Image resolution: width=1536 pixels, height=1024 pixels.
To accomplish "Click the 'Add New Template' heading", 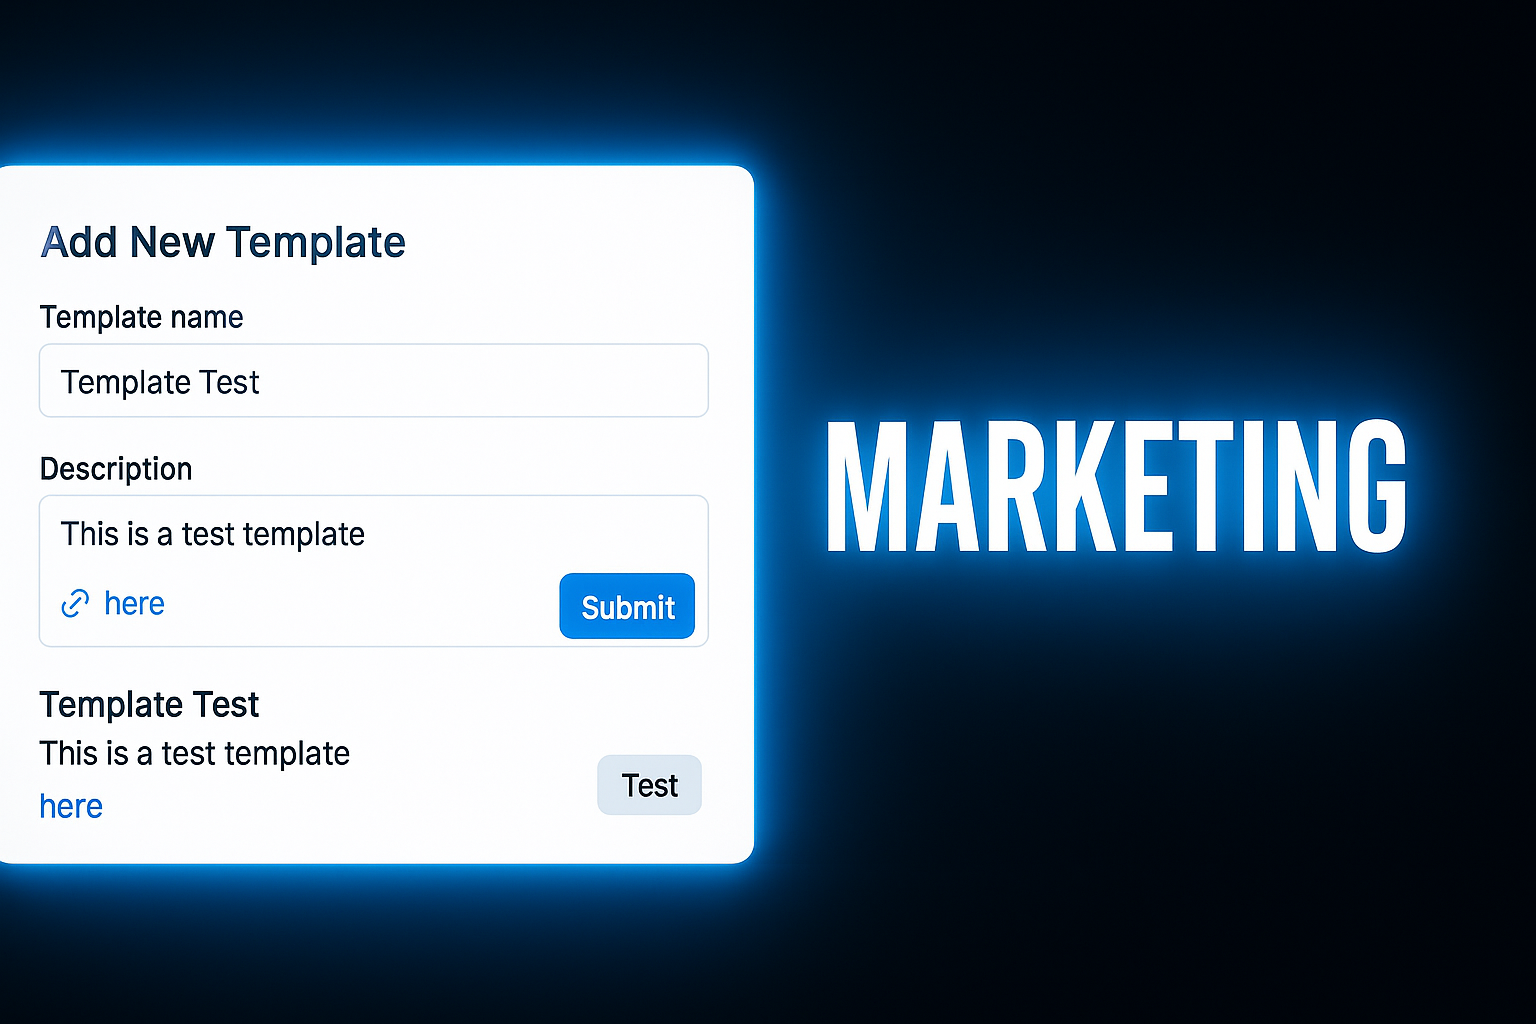I will pyautogui.click(x=223, y=243).
